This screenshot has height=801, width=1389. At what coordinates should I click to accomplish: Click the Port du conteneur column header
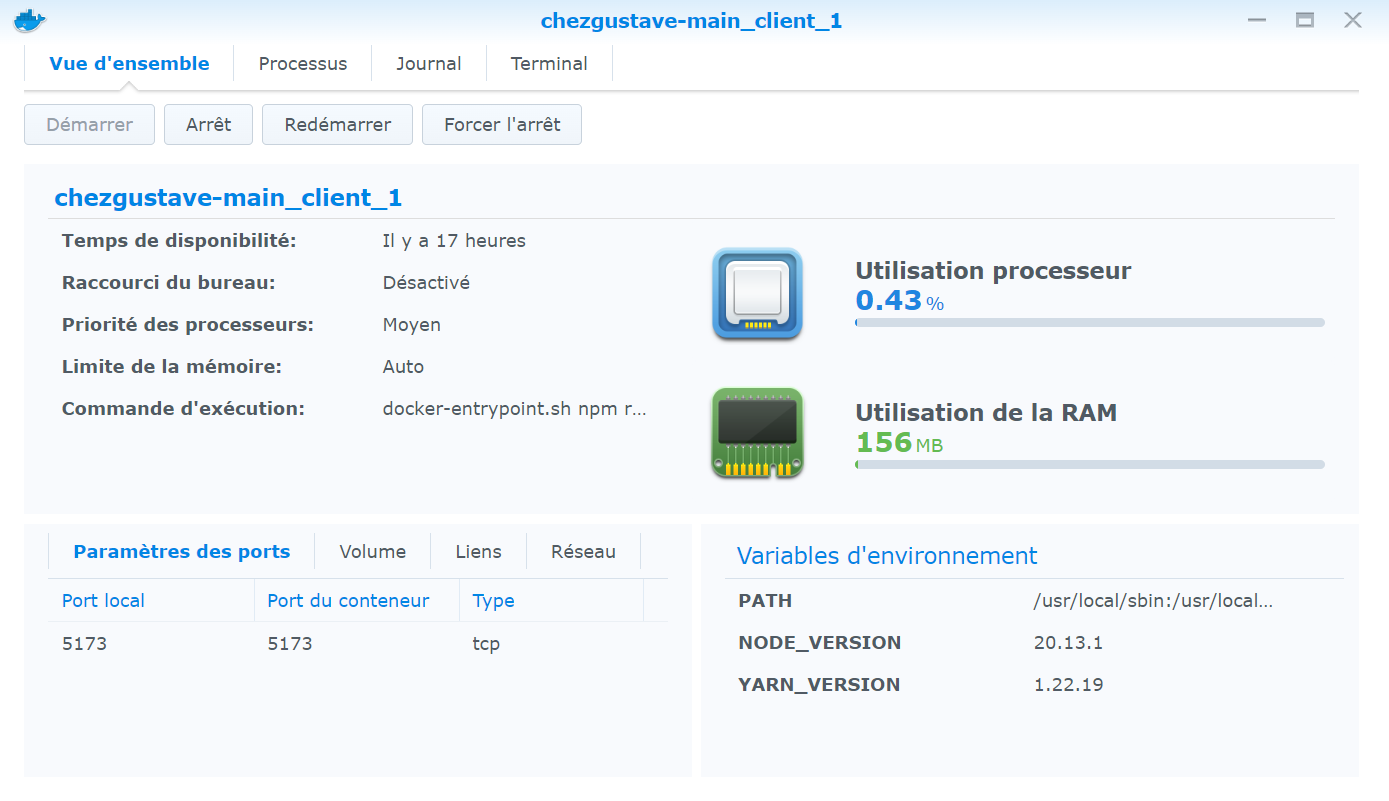348,601
